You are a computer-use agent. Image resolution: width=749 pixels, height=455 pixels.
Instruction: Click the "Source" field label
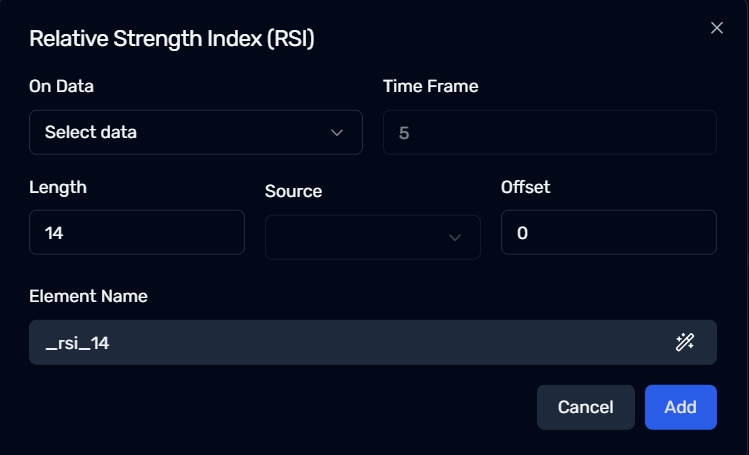click(293, 191)
